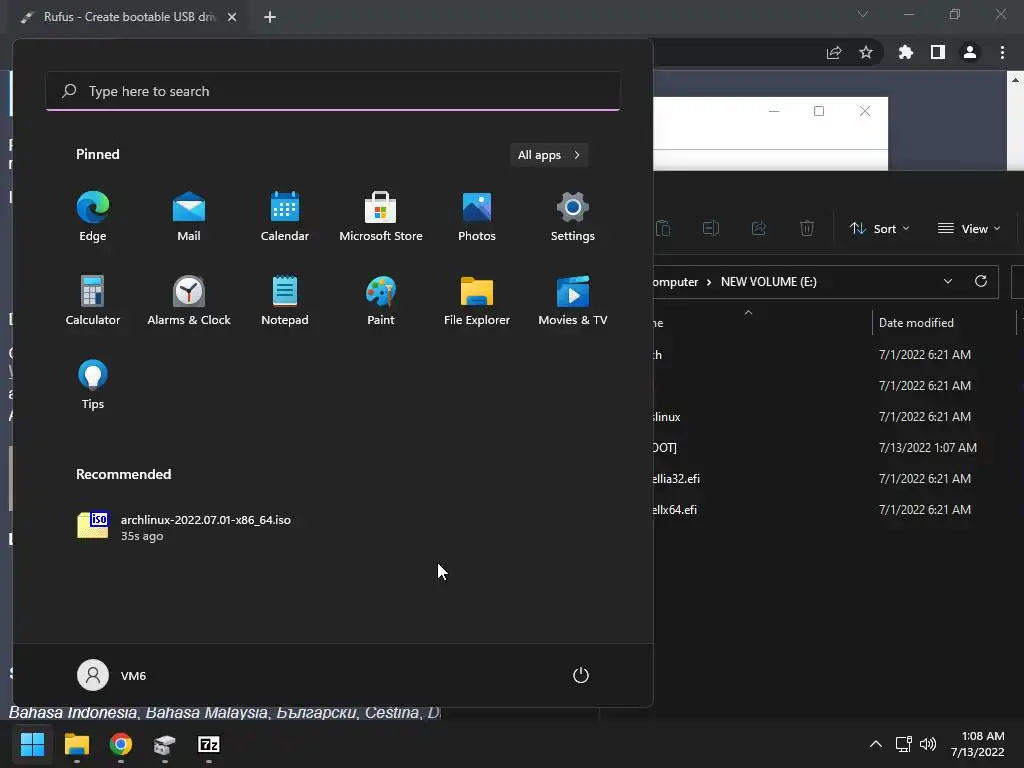1024x768 pixels.
Task: Open a new Chrome tab
Action: (270, 17)
